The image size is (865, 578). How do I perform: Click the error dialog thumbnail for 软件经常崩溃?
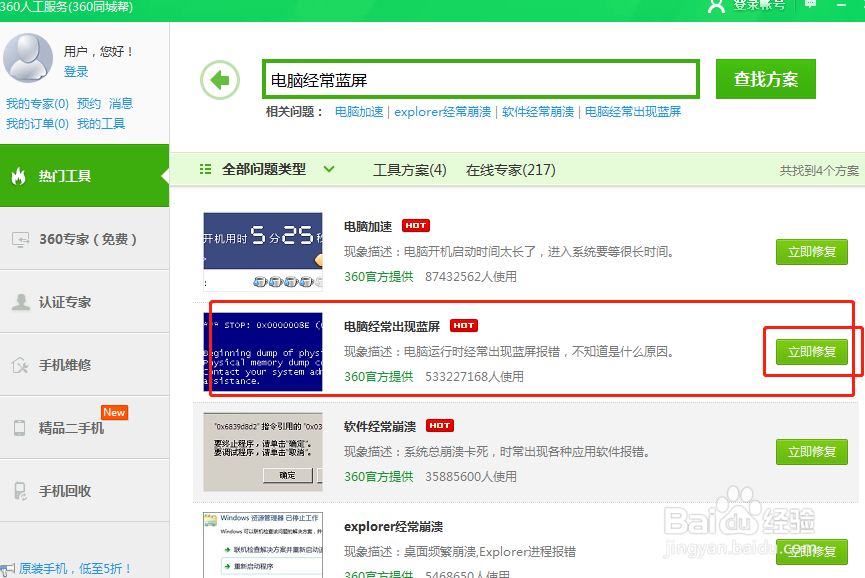point(263,452)
